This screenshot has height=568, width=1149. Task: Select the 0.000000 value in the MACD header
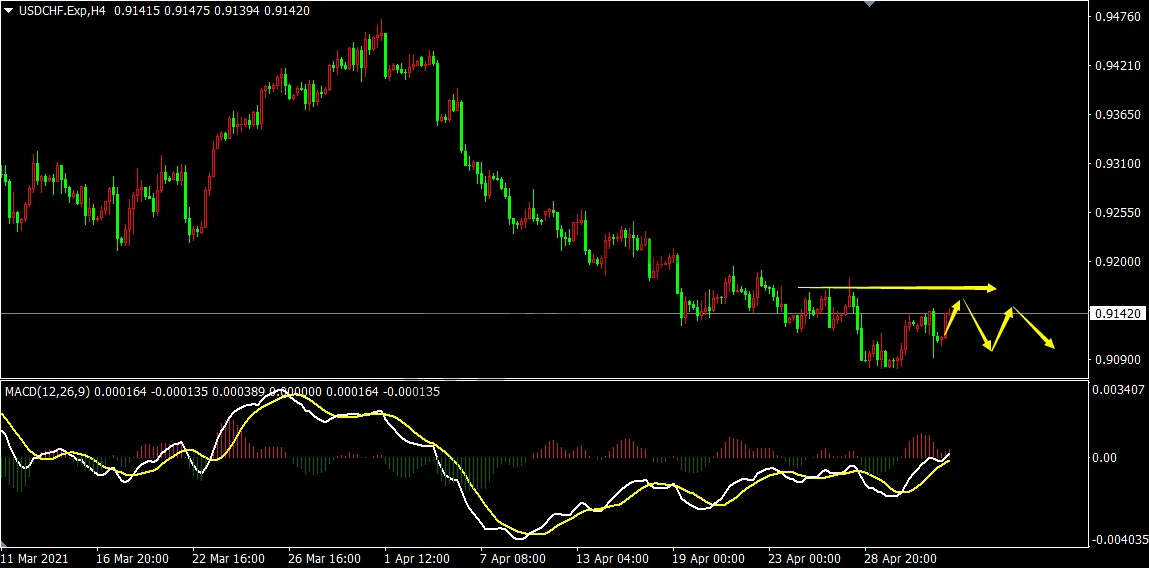point(295,392)
